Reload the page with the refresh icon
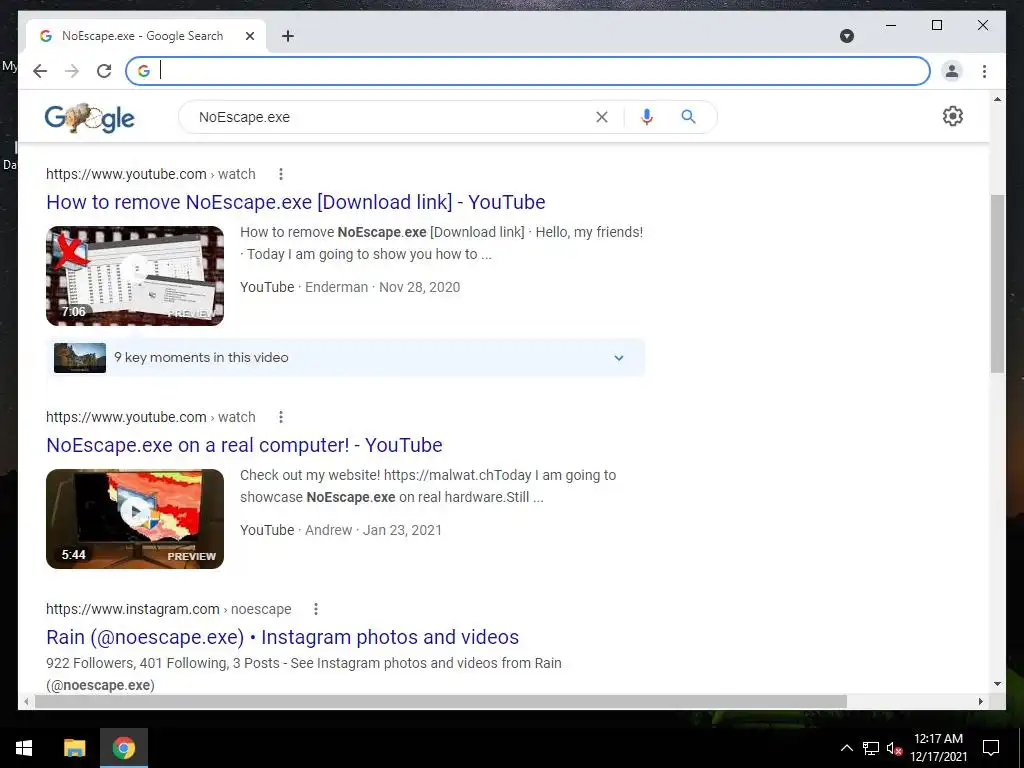 (104, 71)
